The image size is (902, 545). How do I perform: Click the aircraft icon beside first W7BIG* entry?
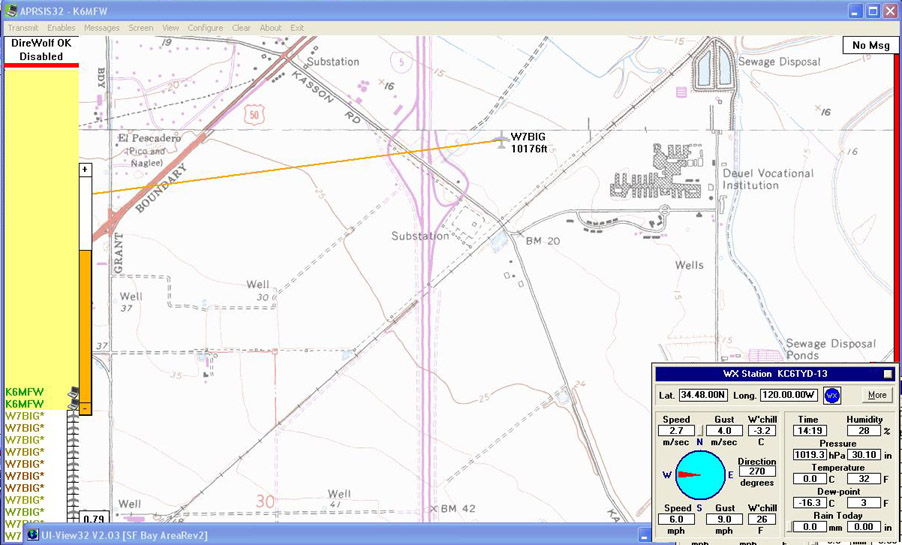pos(72,416)
